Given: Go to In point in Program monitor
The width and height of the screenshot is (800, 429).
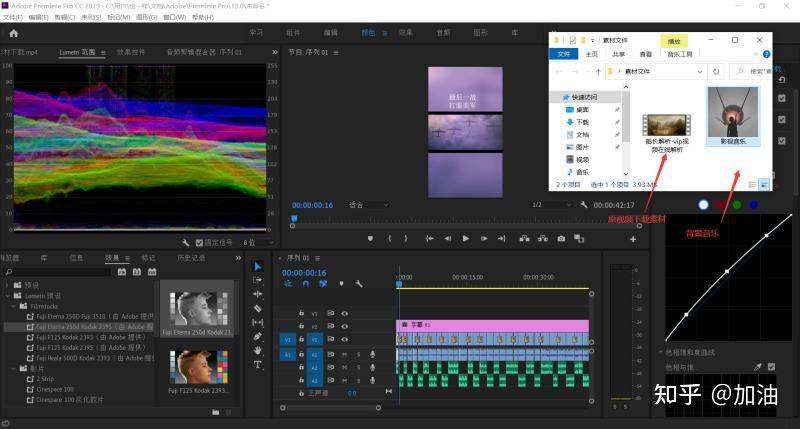Looking at the screenshot, I should 430,238.
